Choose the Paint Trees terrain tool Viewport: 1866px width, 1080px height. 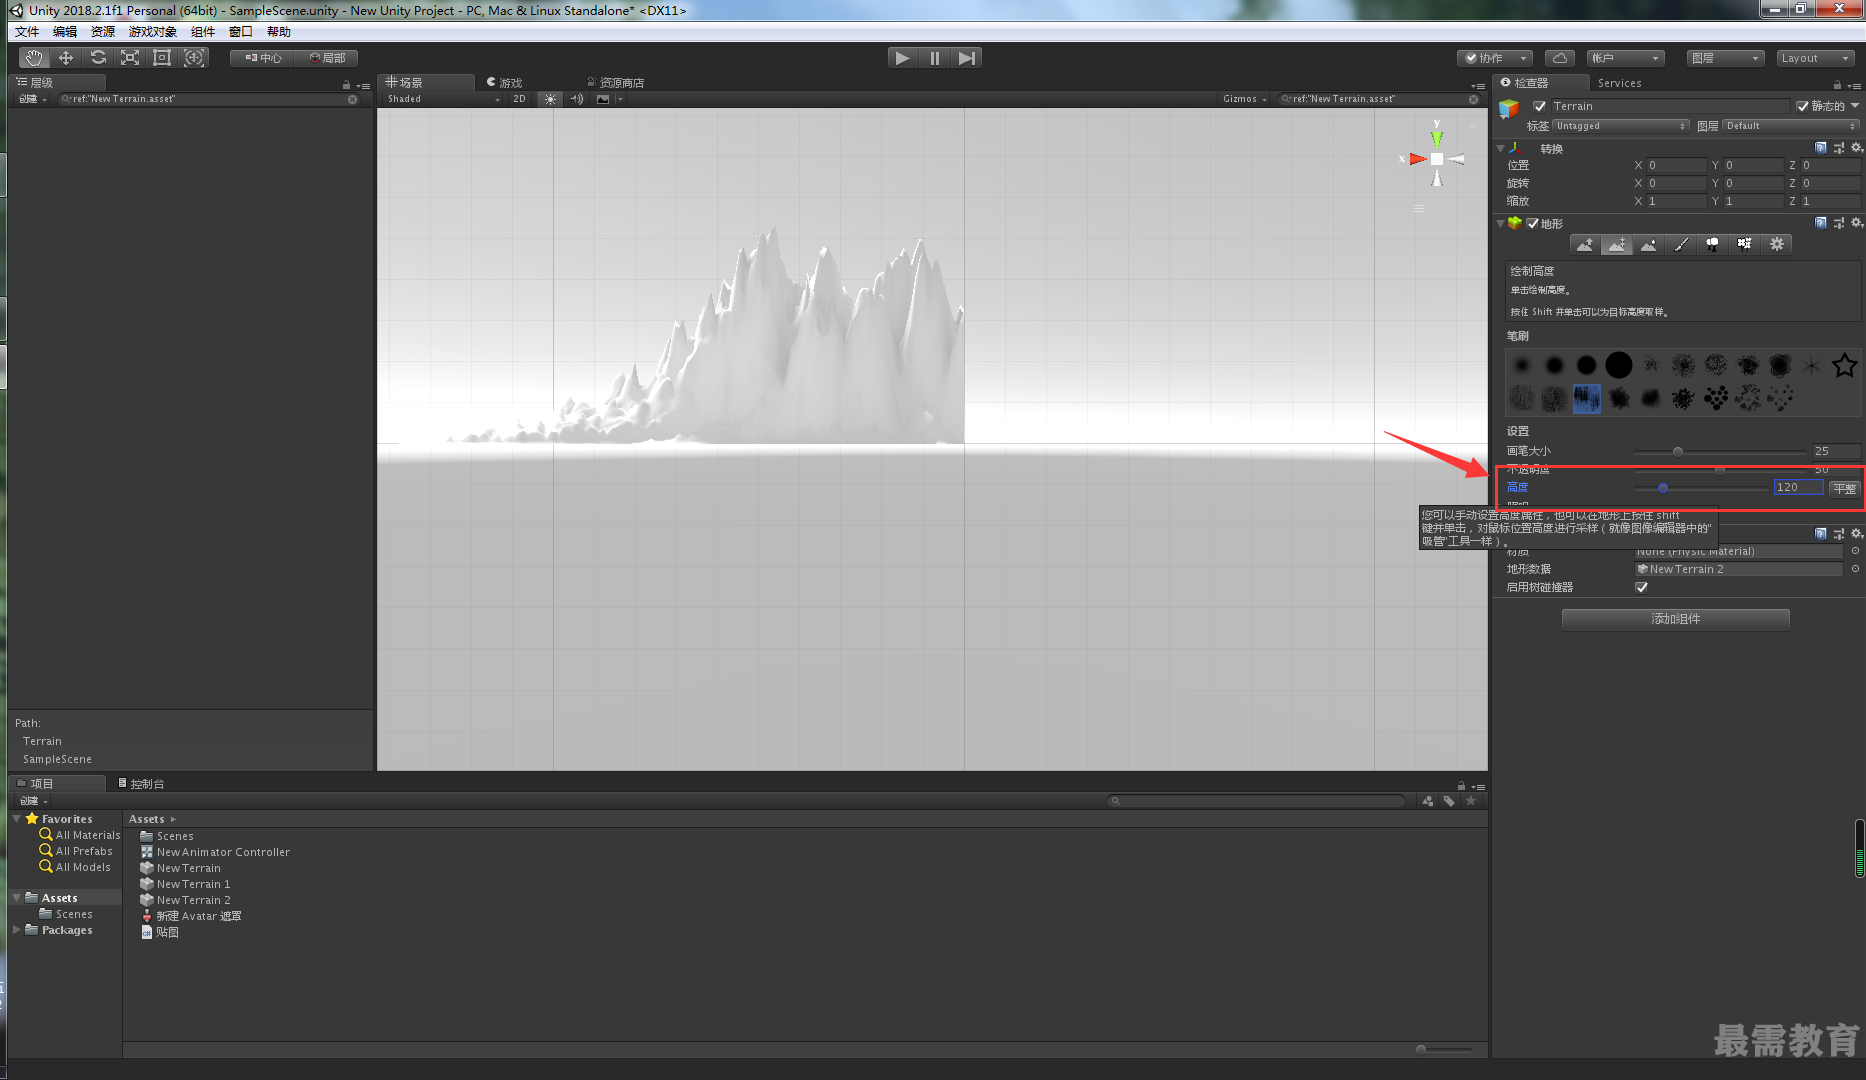pos(1713,245)
